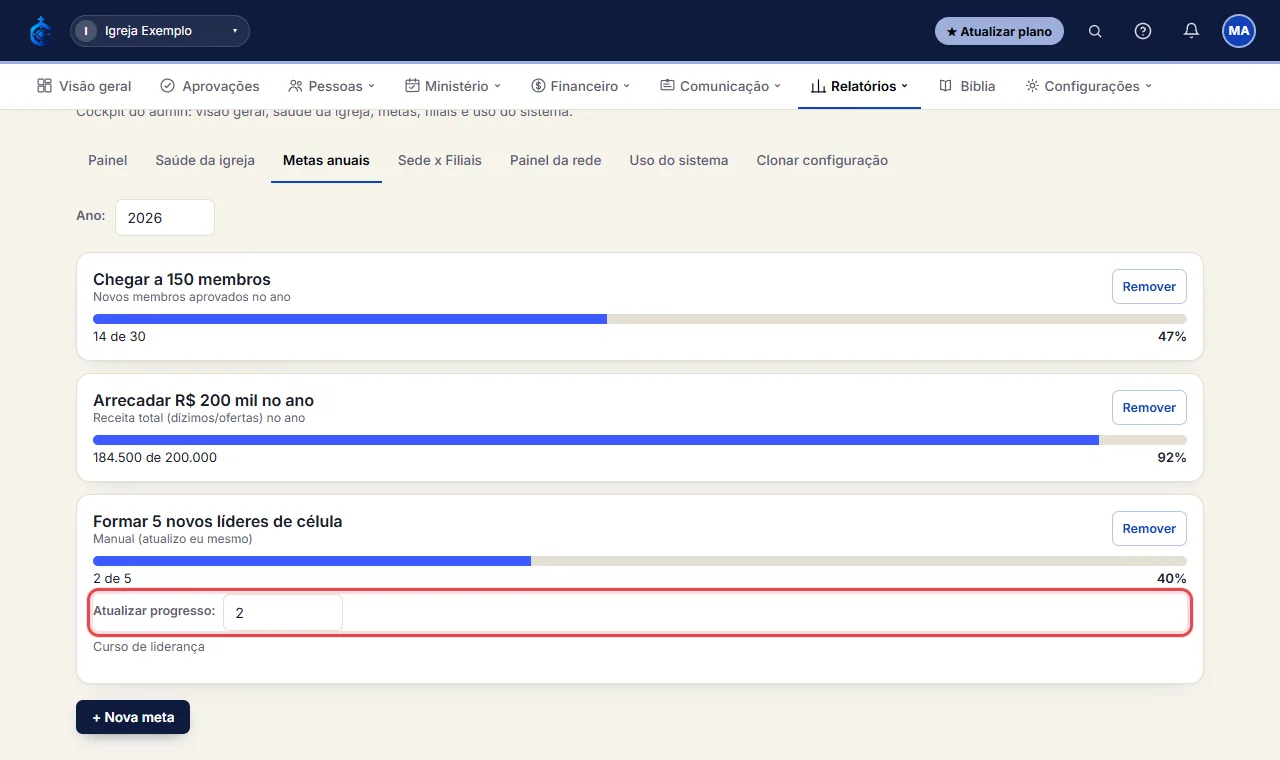1280x760 pixels.
Task: Remove the Formar 5 novos líderes goal
Action: pyautogui.click(x=1149, y=528)
